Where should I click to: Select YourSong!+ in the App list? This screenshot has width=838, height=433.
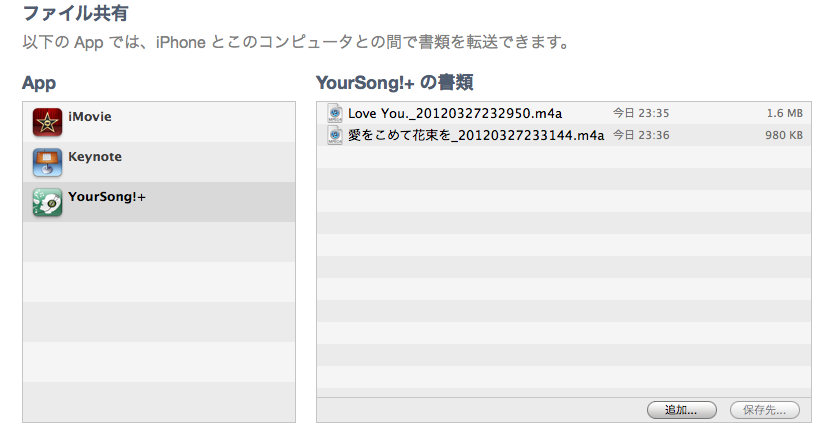click(159, 202)
